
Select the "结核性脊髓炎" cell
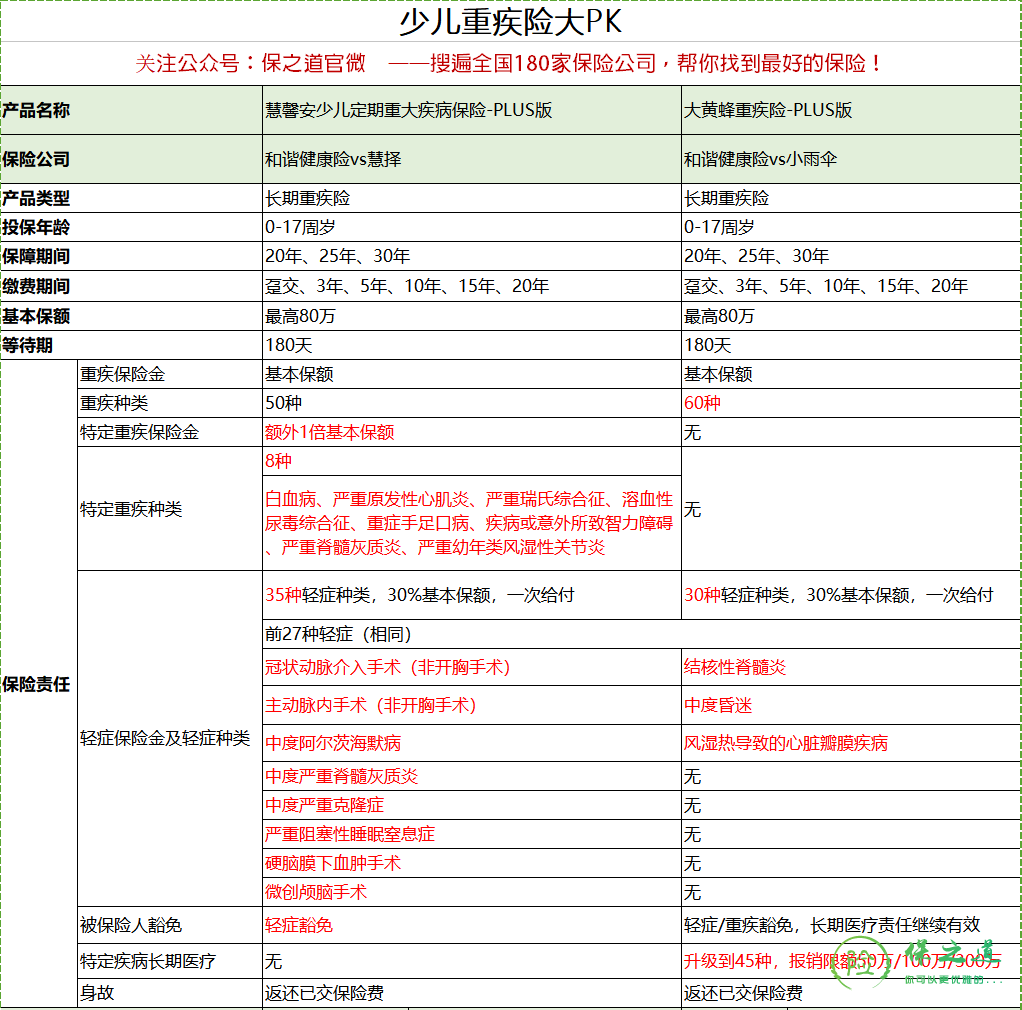pyautogui.click(x=851, y=667)
